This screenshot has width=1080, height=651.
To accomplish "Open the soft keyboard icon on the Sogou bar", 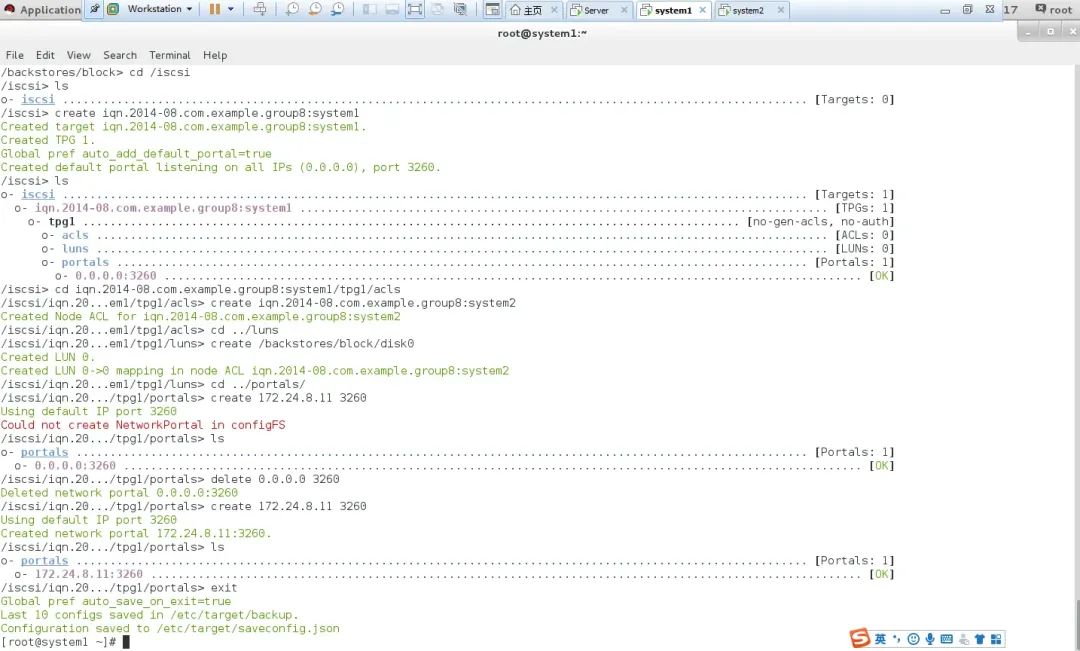I will (x=946, y=639).
